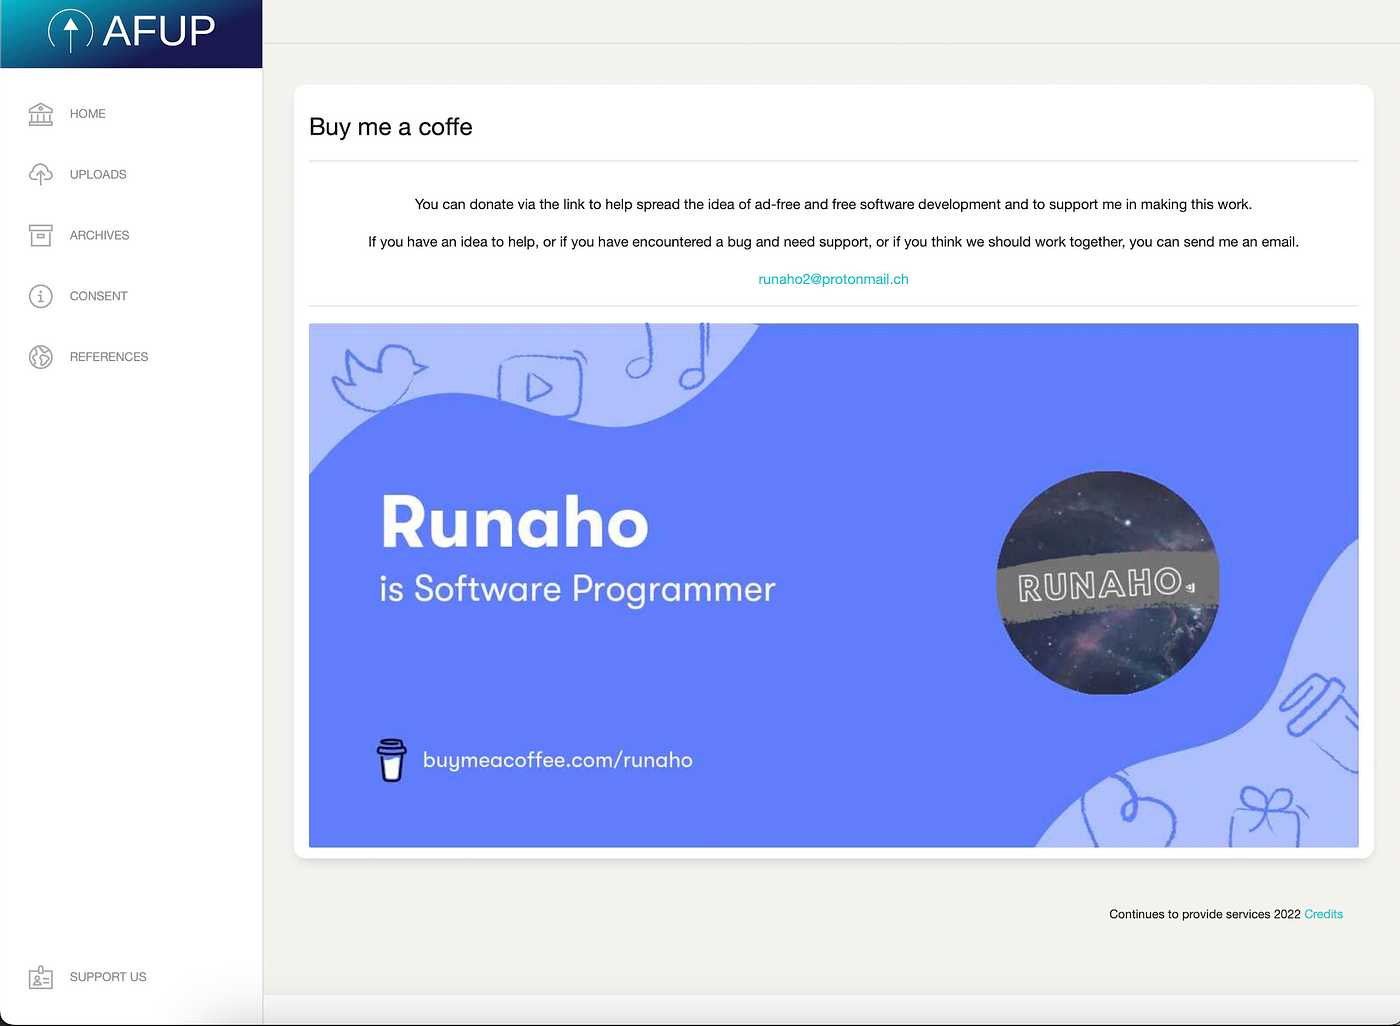Click the sentence starting 'You can donate via'

tap(833, 204)
